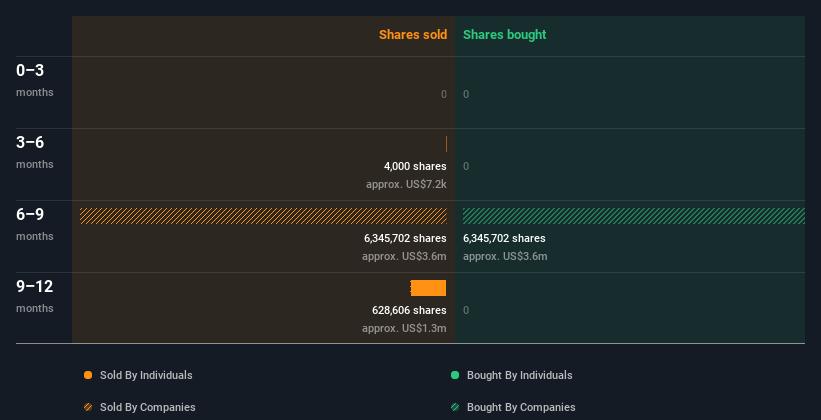The width and height of the screenshot is (821, 420).
Task: Click approx. US$3.6m in bought column
Action: pos(505,257)
